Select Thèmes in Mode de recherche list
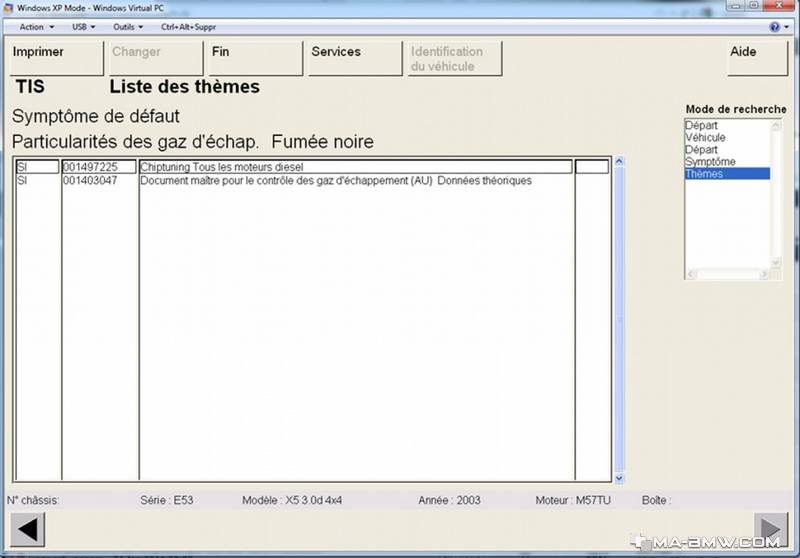Screen dimensions: 800x558 pyautogui.click(x=727, y=174)
